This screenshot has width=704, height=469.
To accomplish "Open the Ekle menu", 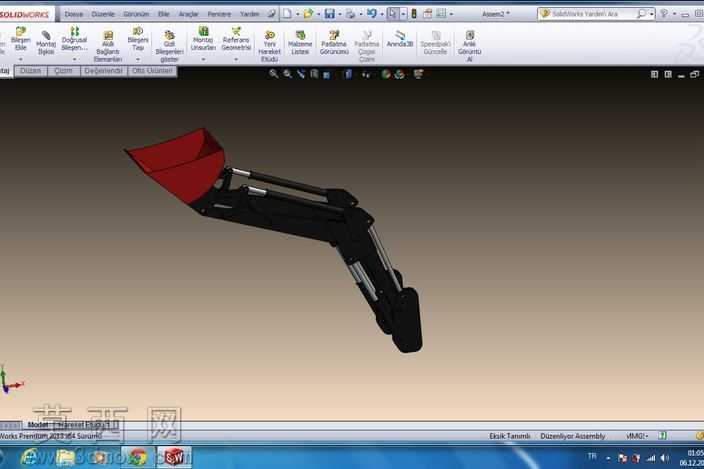I will (x=163, y=14).
